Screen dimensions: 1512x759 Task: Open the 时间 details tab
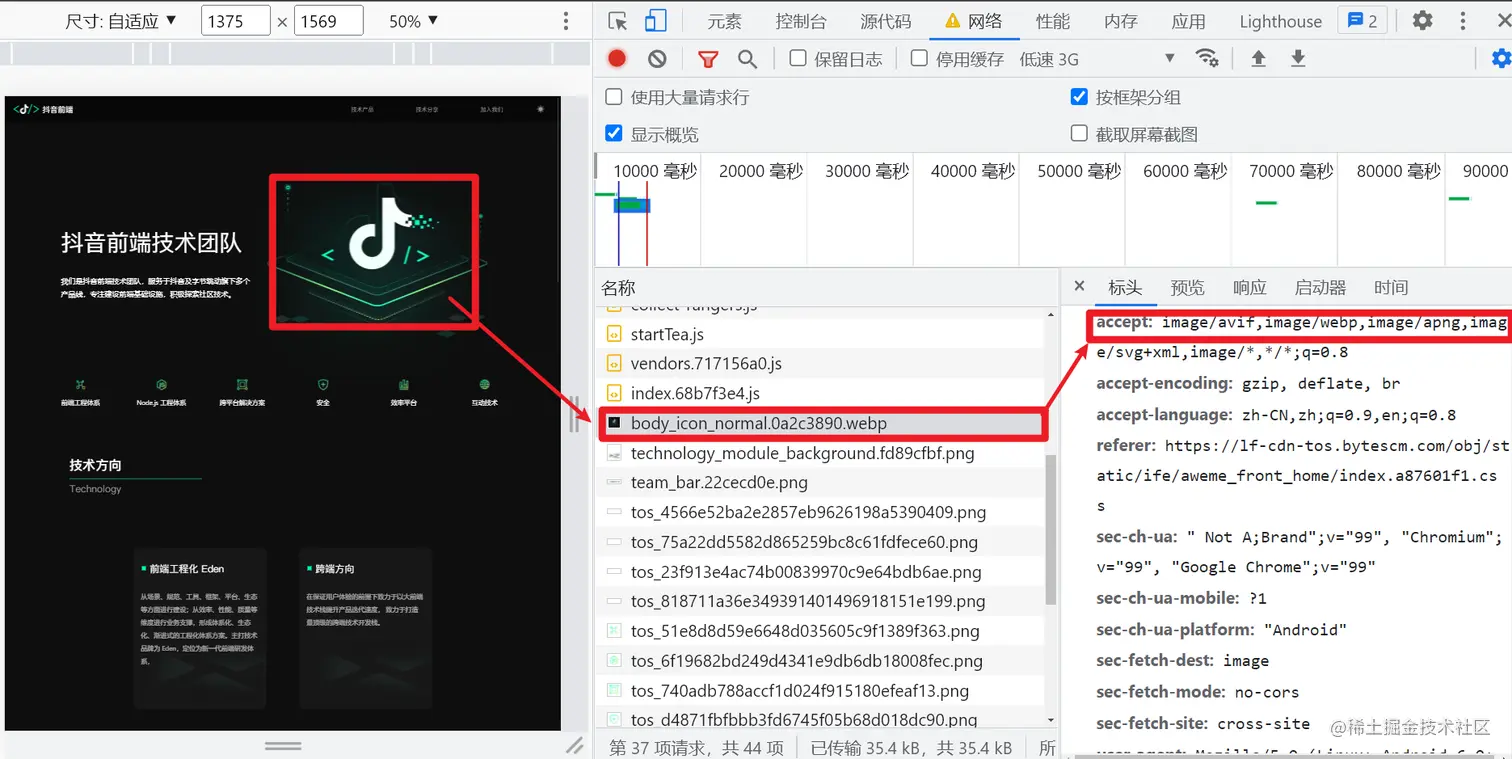pos(1391,287)
